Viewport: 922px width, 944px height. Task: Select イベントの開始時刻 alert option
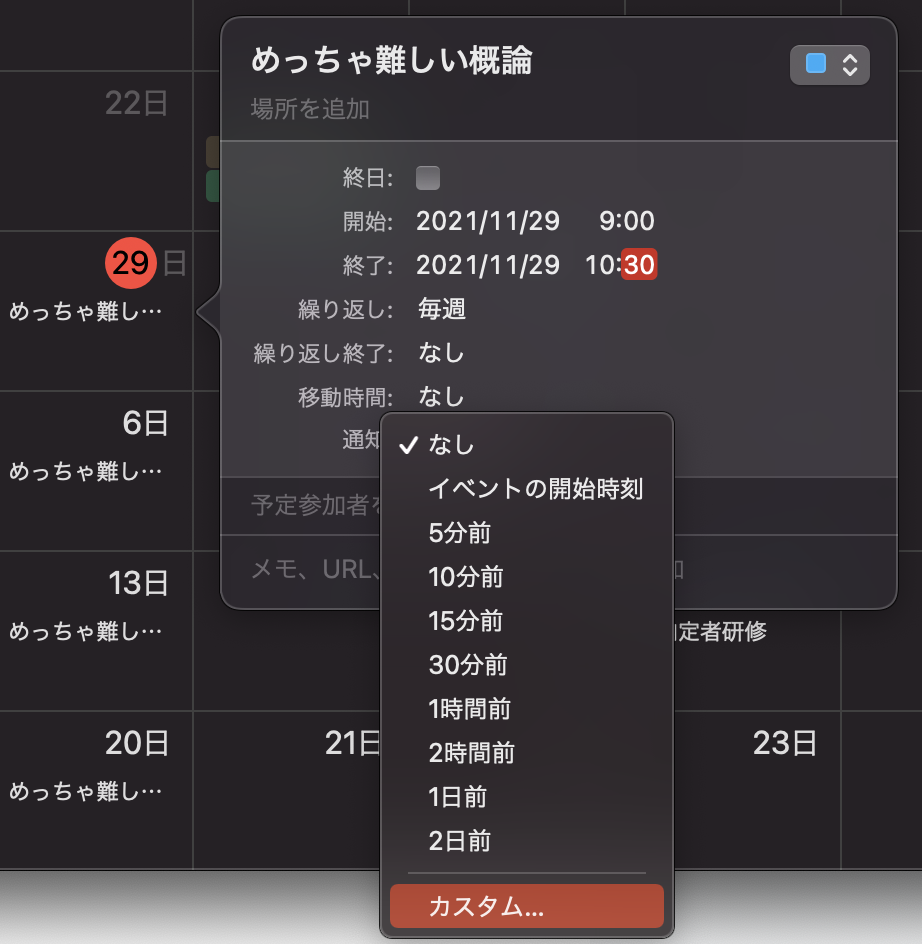coord(535,489)
